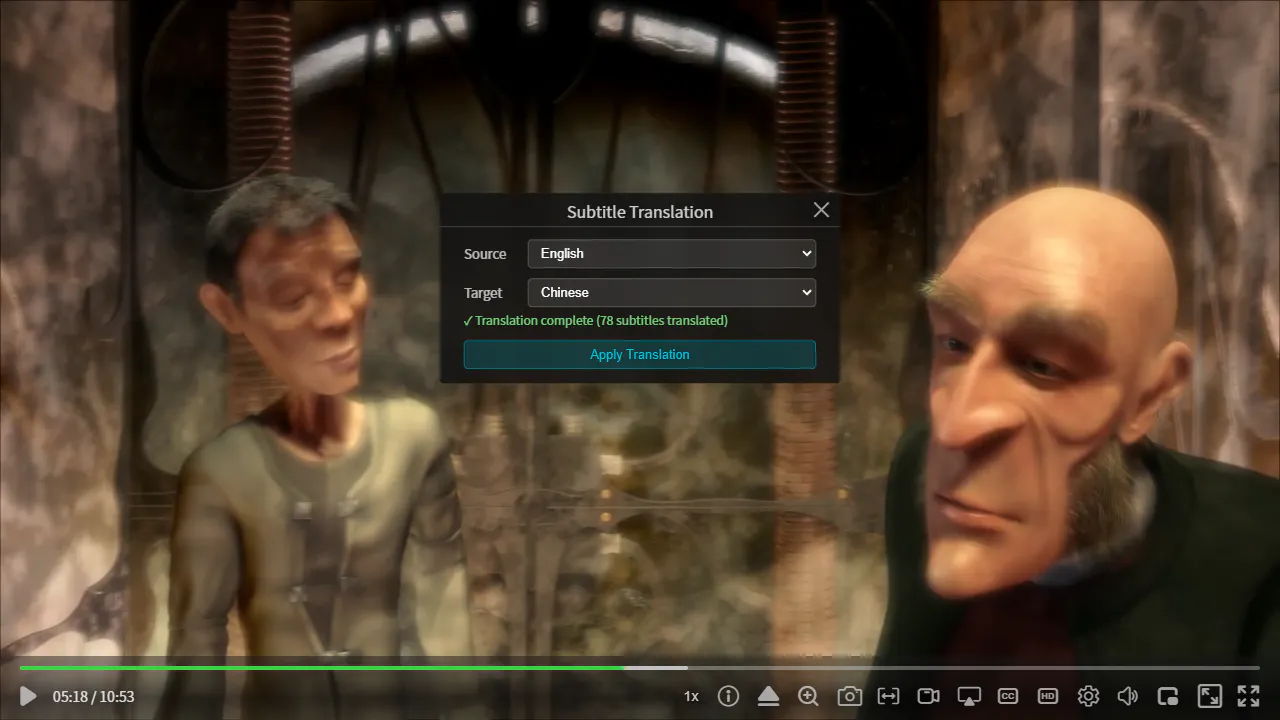The height and width of the screenshot is (720, 1280).
Task: Open HD quality selector
Action: coord(1048,696)
